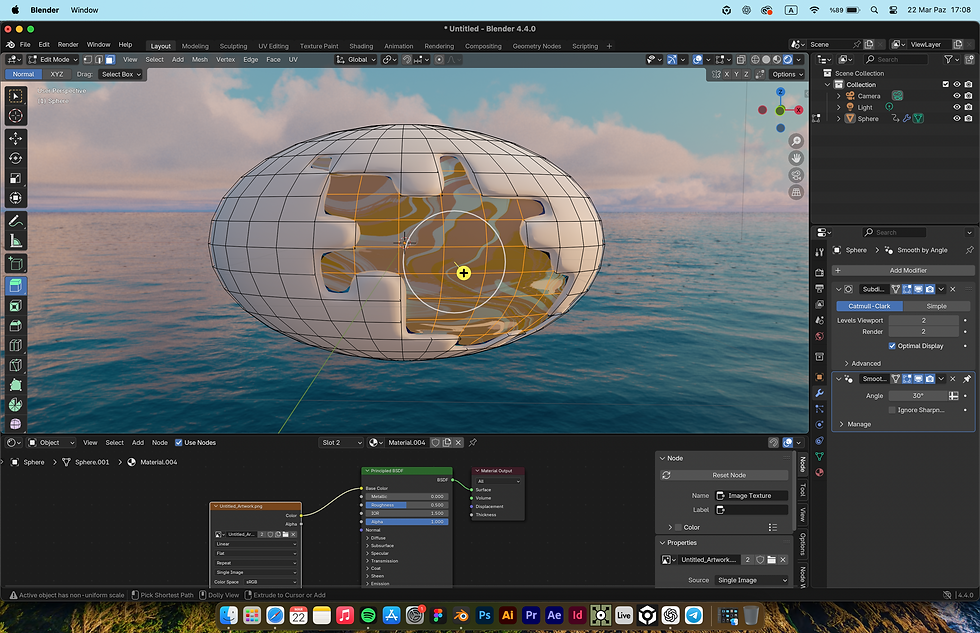Open the Source Single Image dropdown
This screenshot has height=633, width=980.
point(752,580)
